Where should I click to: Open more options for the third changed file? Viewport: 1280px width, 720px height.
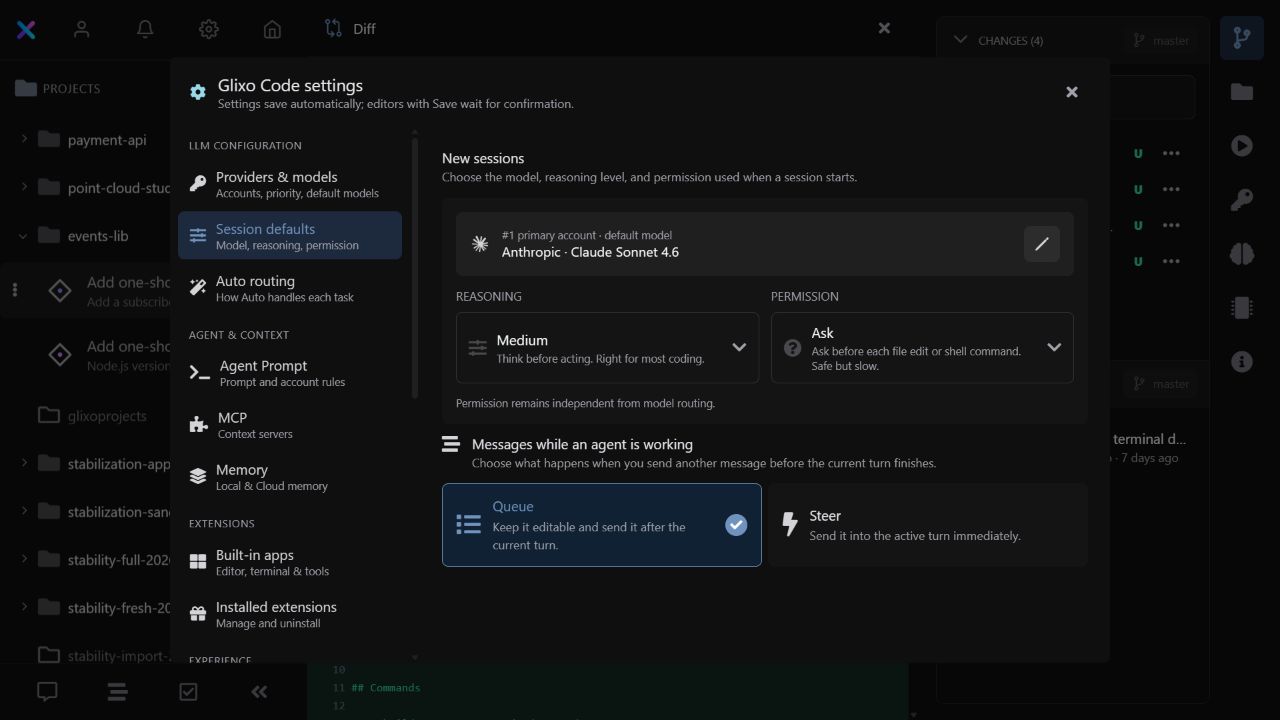1171,225
